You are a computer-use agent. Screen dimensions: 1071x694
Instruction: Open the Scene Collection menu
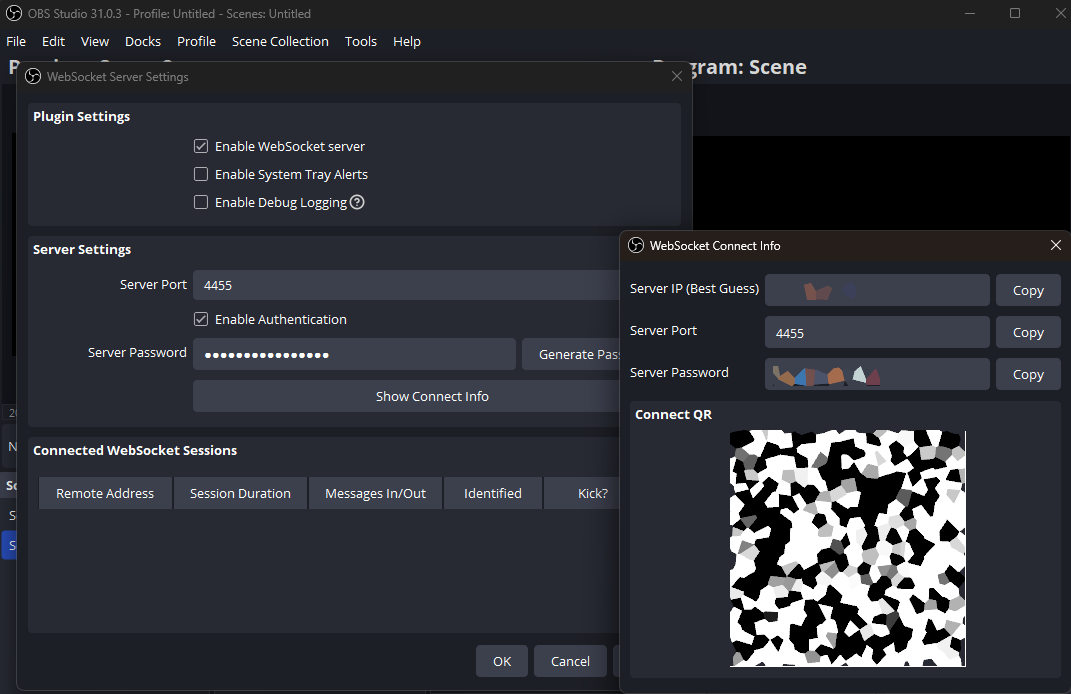pyautogui.click(x=280, y=42)
